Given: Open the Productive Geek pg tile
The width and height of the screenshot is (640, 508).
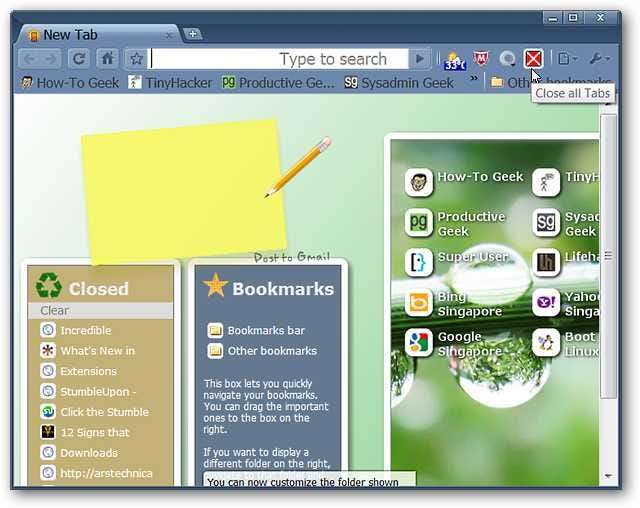Looking at the screenshot, I should (x=418, y=222).
